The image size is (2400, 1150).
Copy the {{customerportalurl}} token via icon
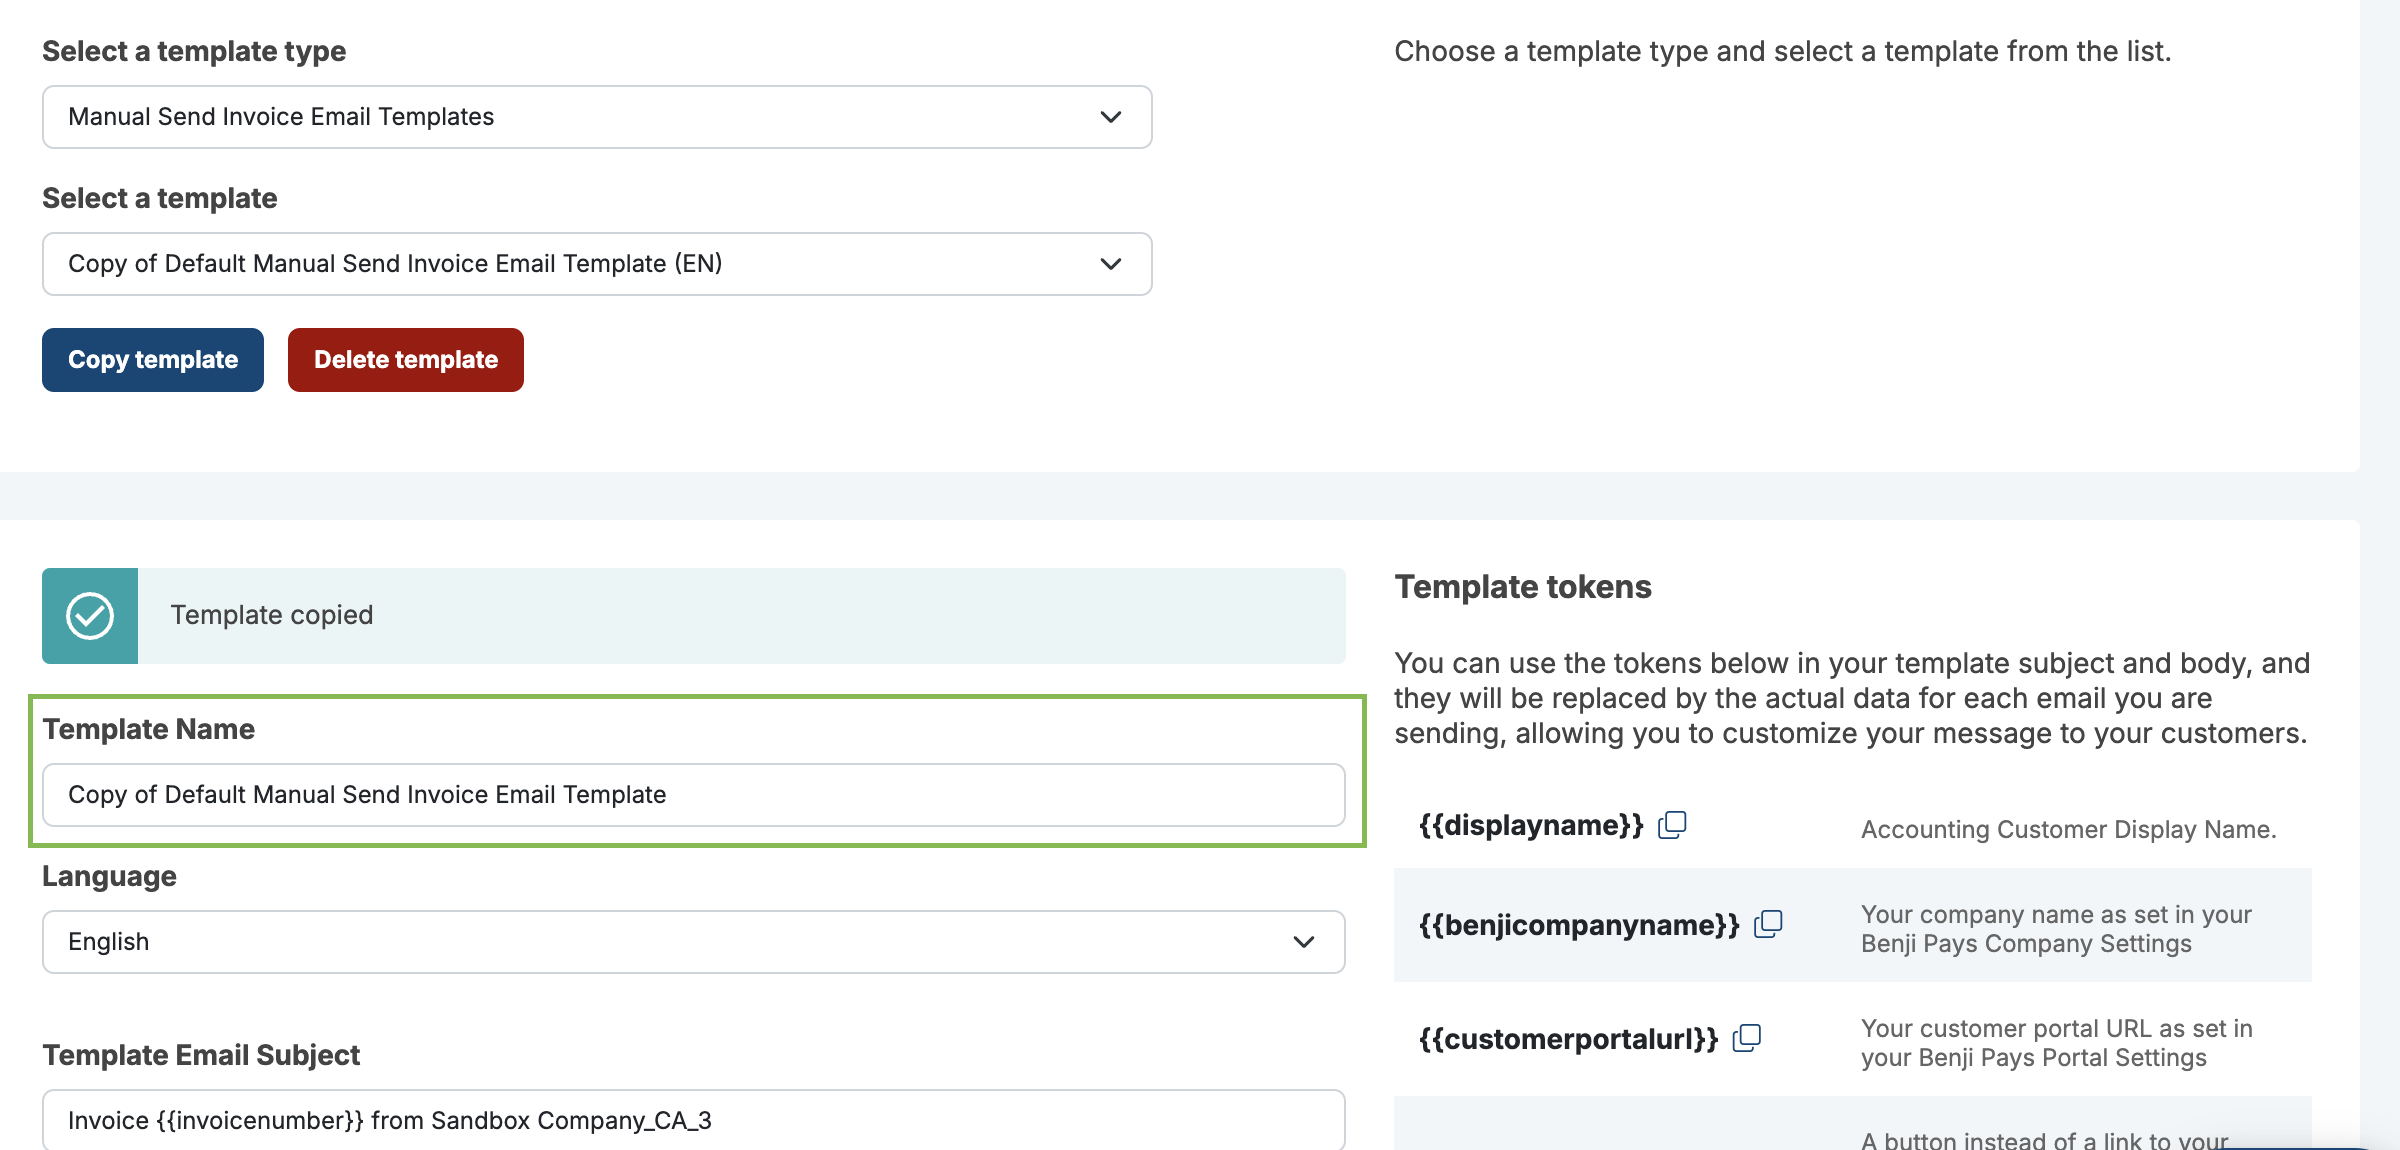[1746, 1038]
